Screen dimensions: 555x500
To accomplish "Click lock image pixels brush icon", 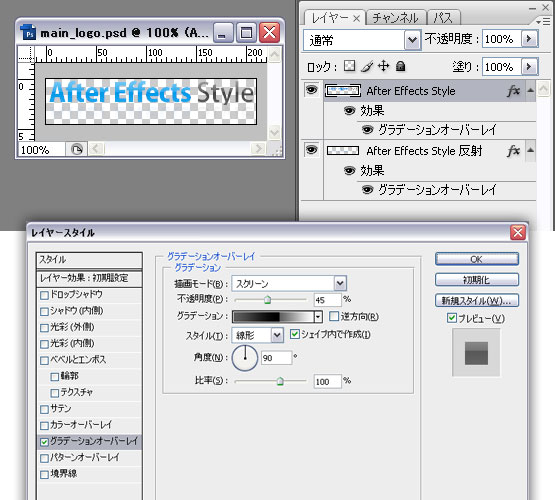I will 367,66.
